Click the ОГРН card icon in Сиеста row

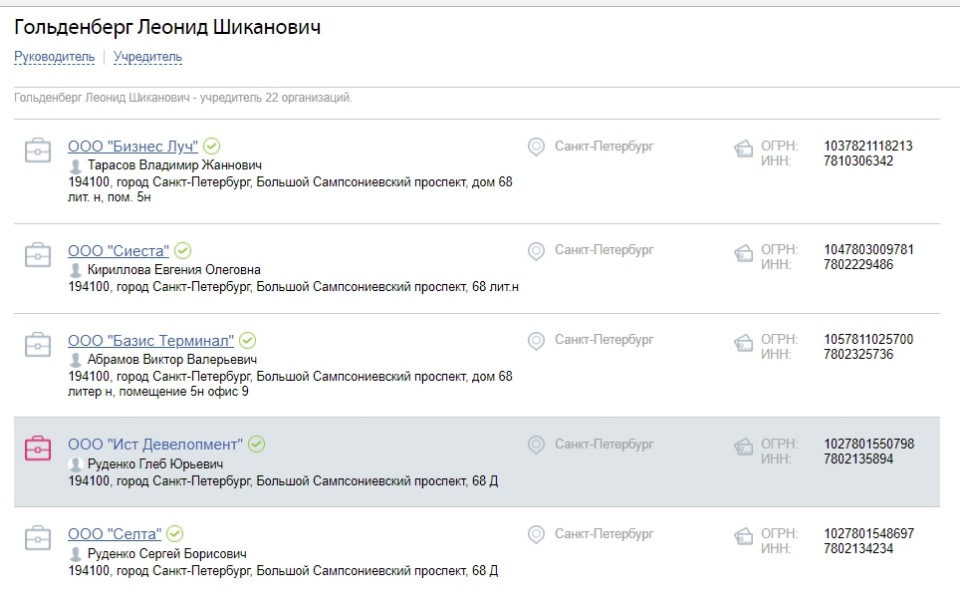tap(743, 253)
